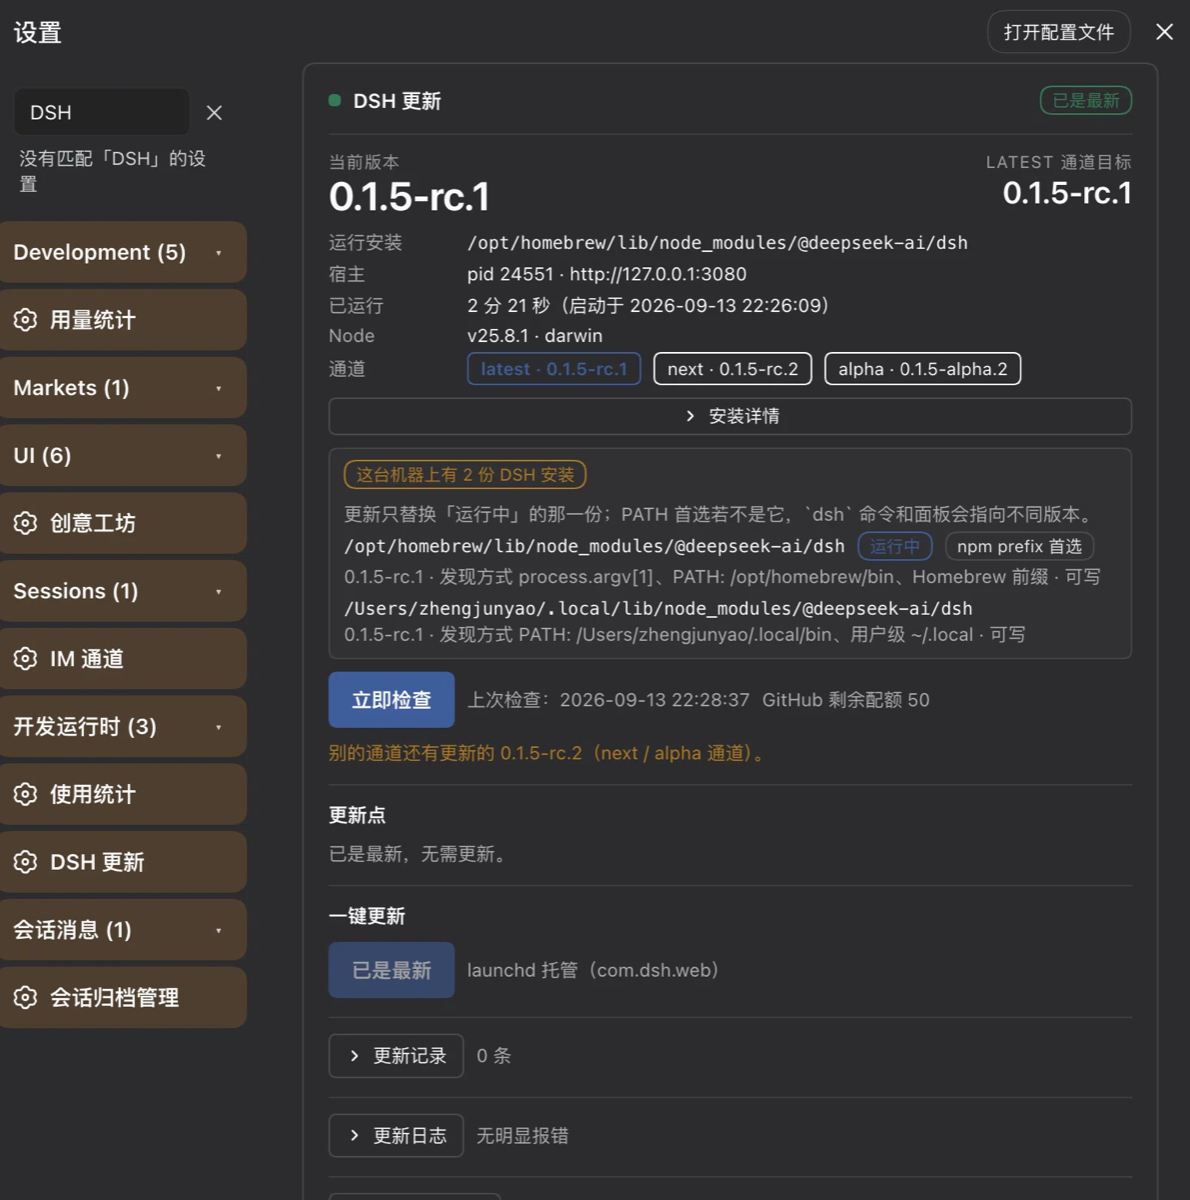The image size is (1190, 1200).
Task: Click chevron icon on 更新记录 button
Action: (x=354, y=1056)
